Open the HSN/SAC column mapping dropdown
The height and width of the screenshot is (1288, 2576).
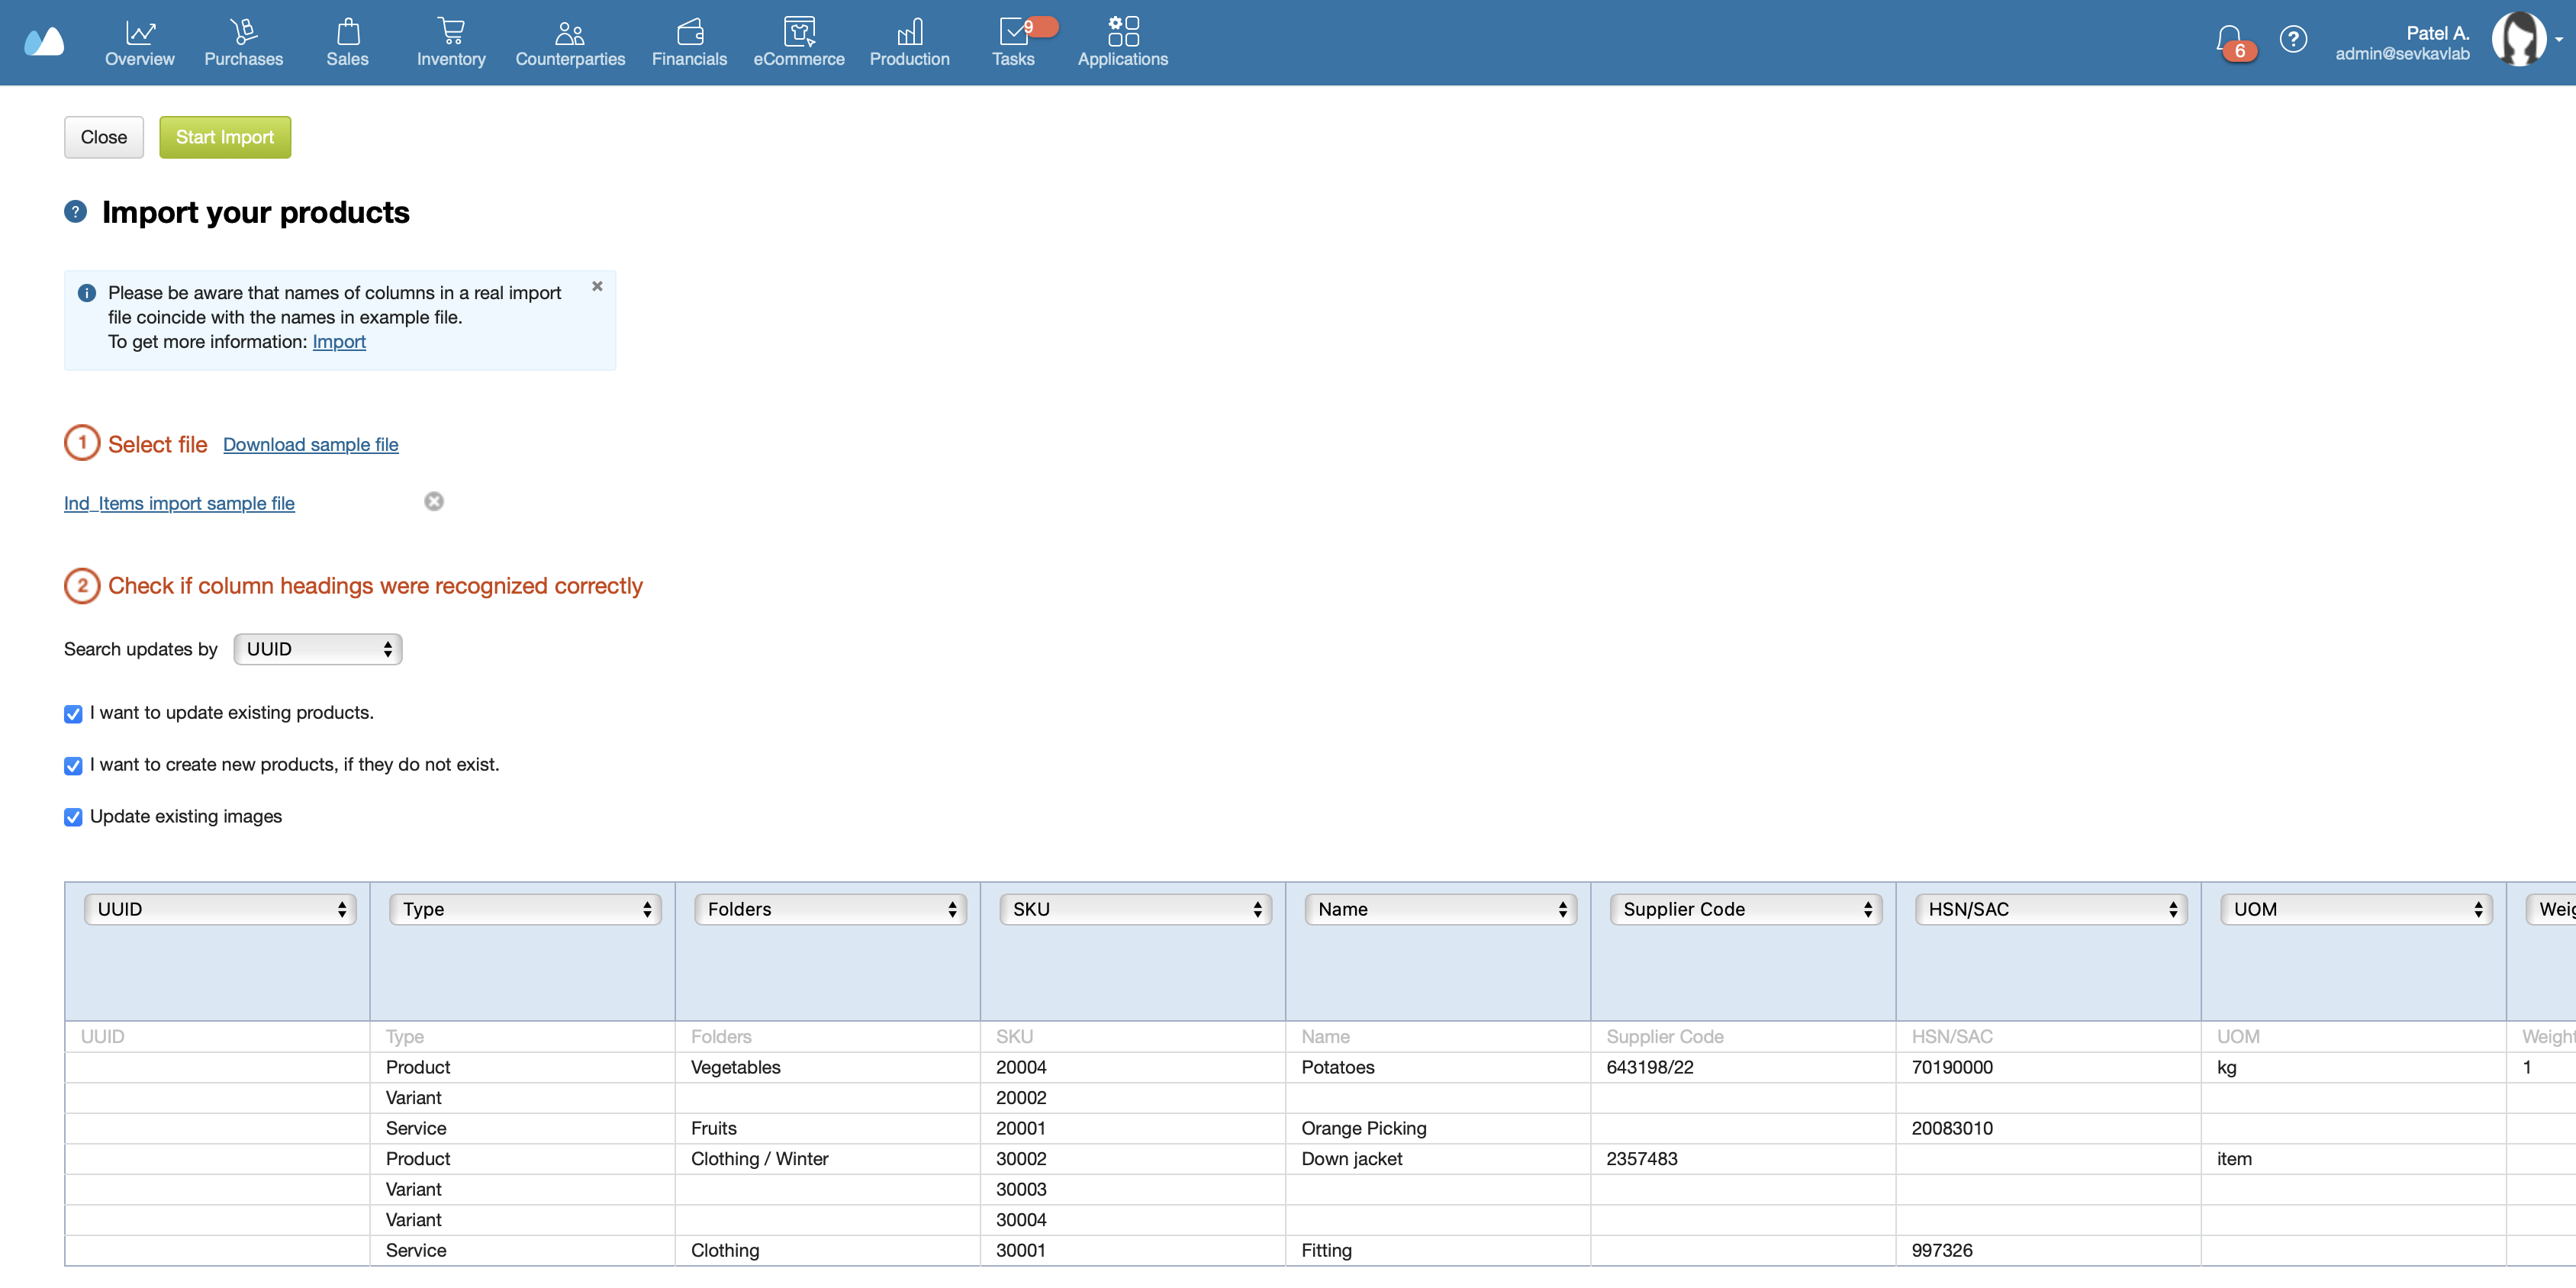click(x=2051, y=909)
